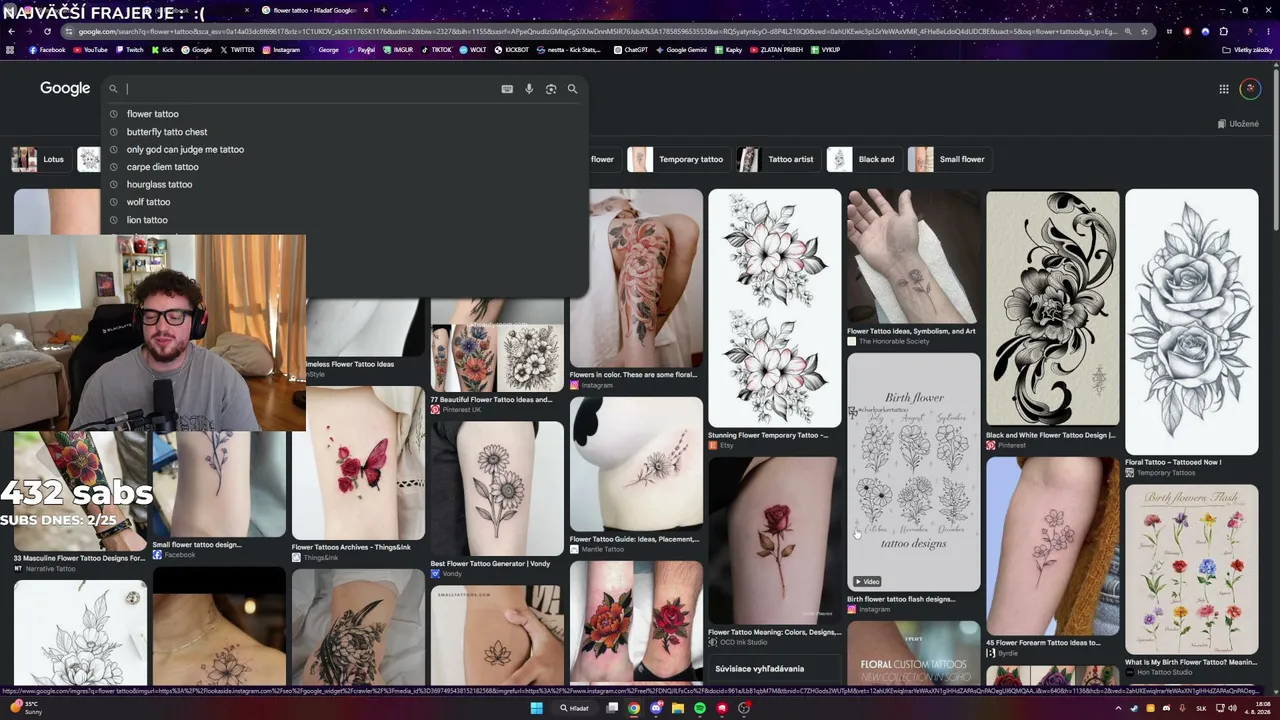Switch the SLK keyboard language indicator
Viewport: 1280px width, 720px height.
click(x=1202, y=708)
